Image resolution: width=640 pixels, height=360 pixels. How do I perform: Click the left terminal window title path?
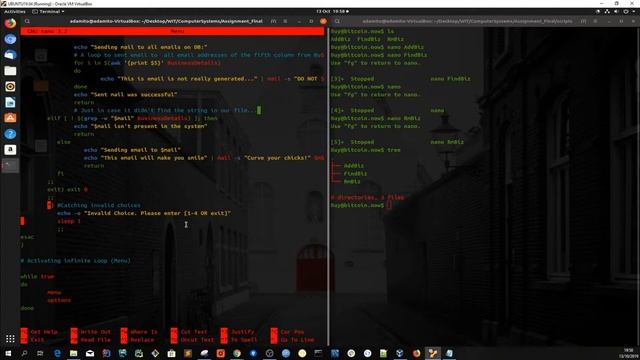pyautogui.click(x=166, y=21)
